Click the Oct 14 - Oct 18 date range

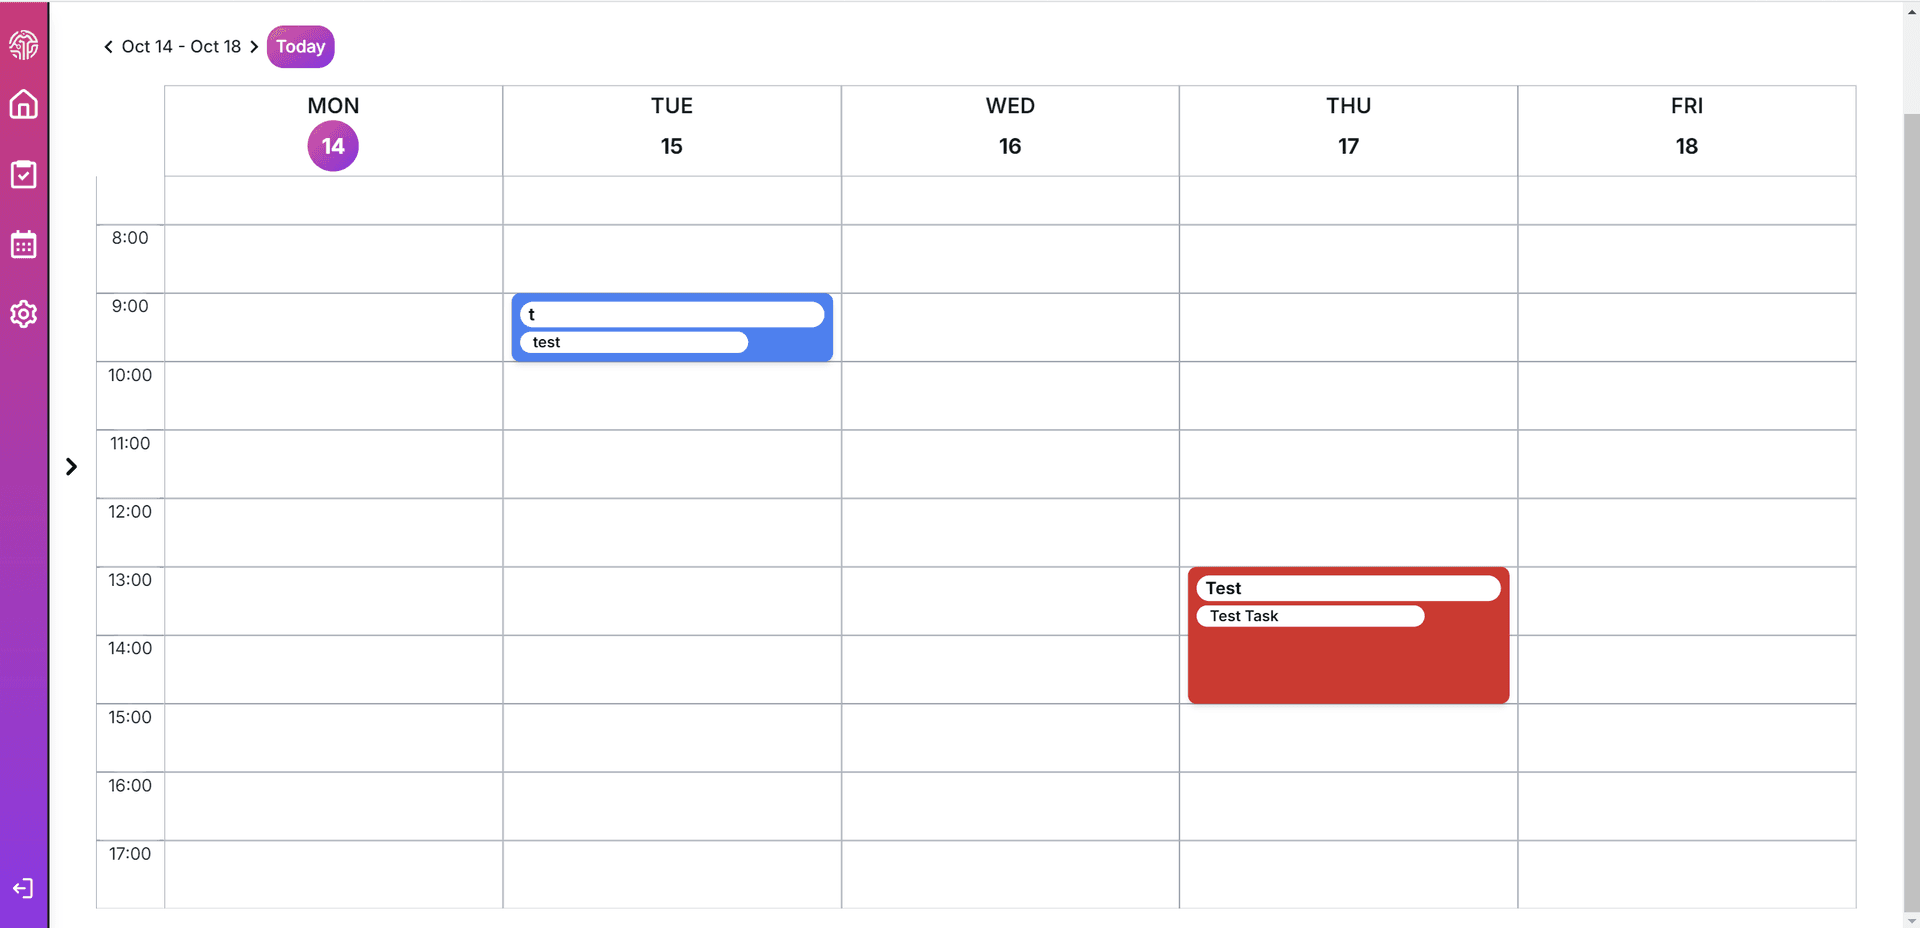coord(181,46)
